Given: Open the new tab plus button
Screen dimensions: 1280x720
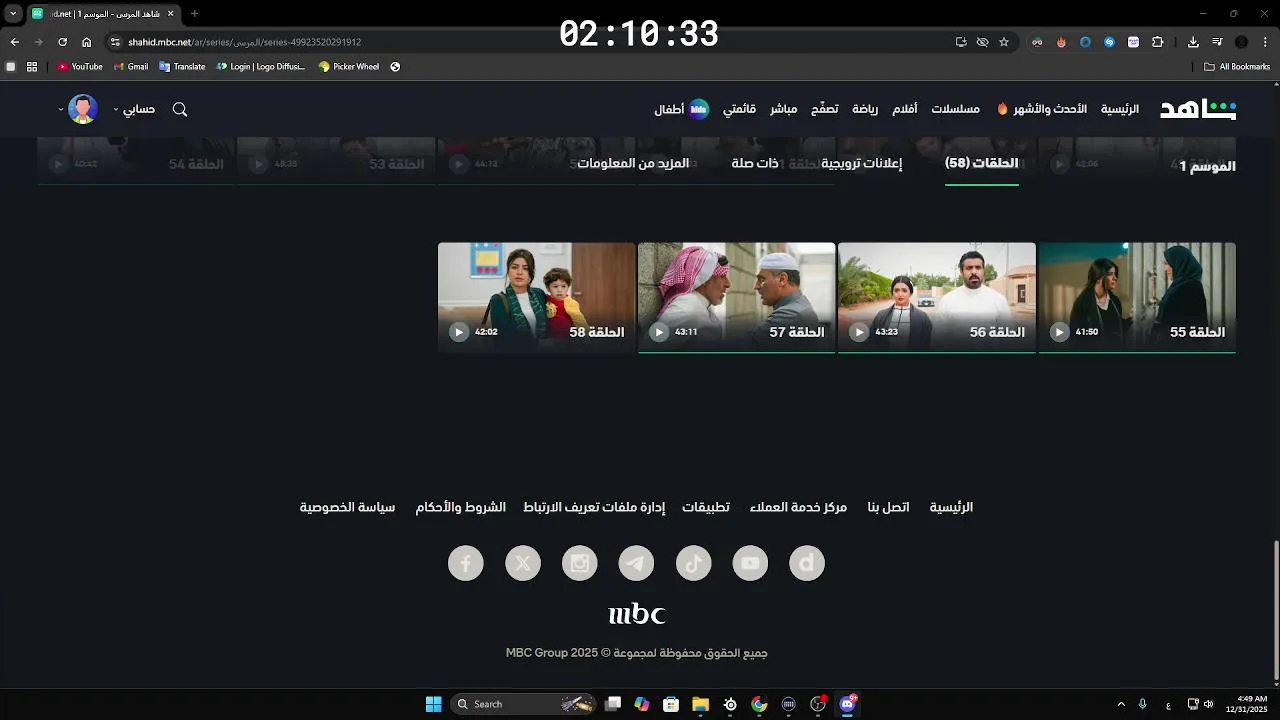Looking at the screenshot, I should [194, 14].
